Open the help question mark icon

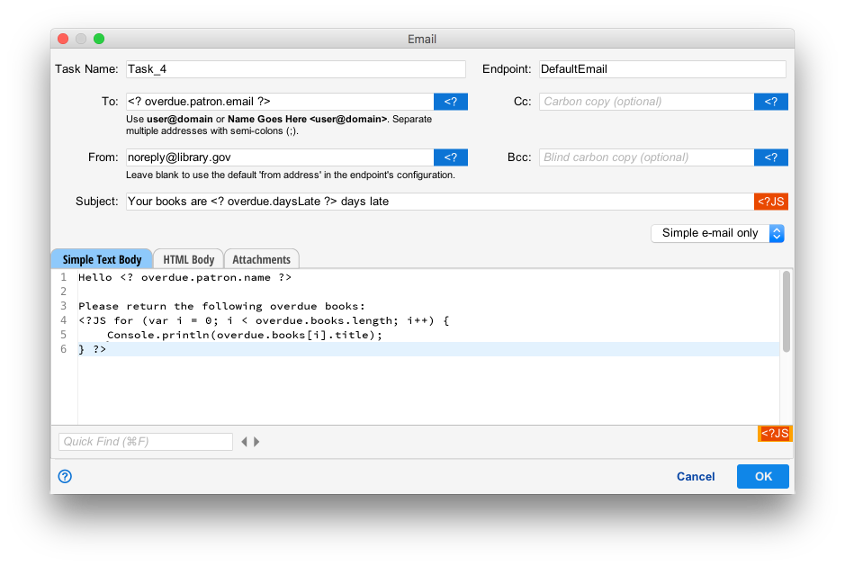(65, 477)
